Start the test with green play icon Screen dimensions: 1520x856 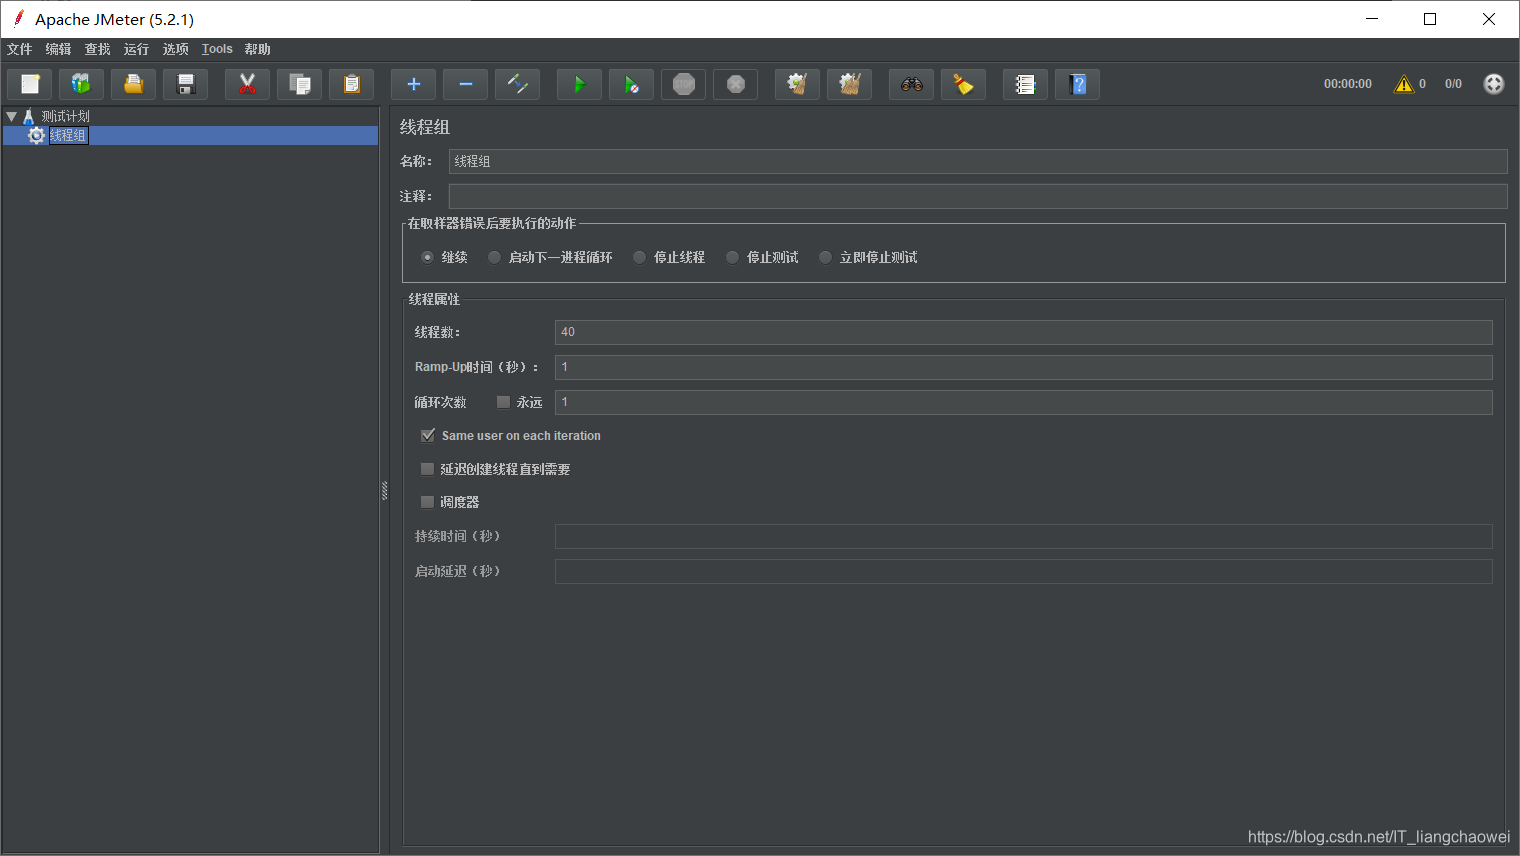pos(579,84)
